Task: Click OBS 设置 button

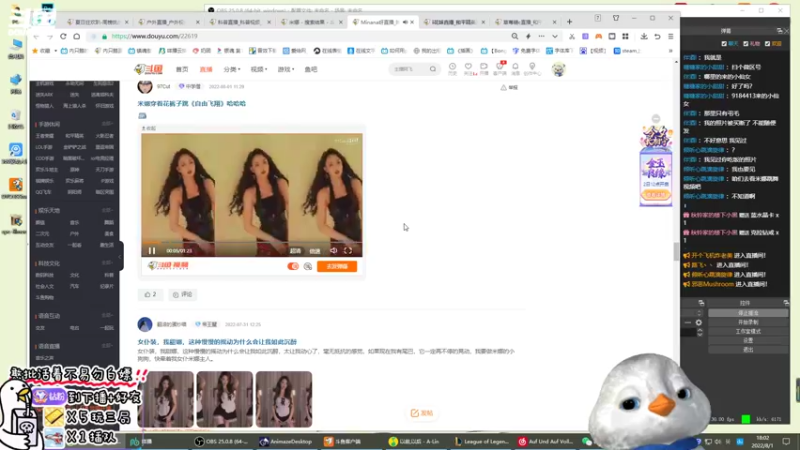Action: click(748, 340)
